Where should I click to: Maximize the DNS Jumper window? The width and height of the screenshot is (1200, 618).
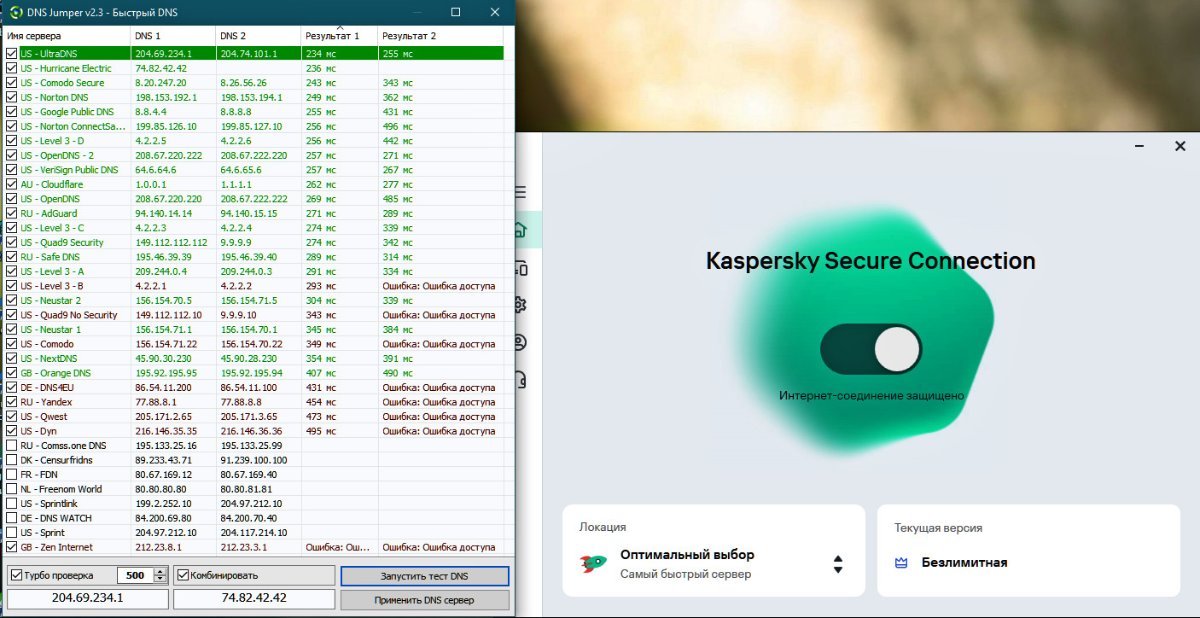(456, 12)
